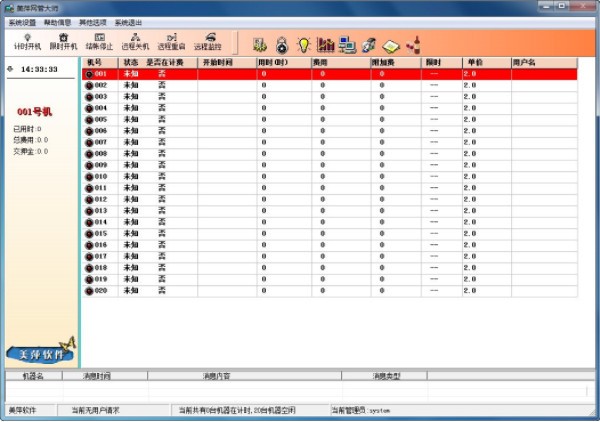
Task: Open the 帮助信息 menu
Action: click(57, 23)
